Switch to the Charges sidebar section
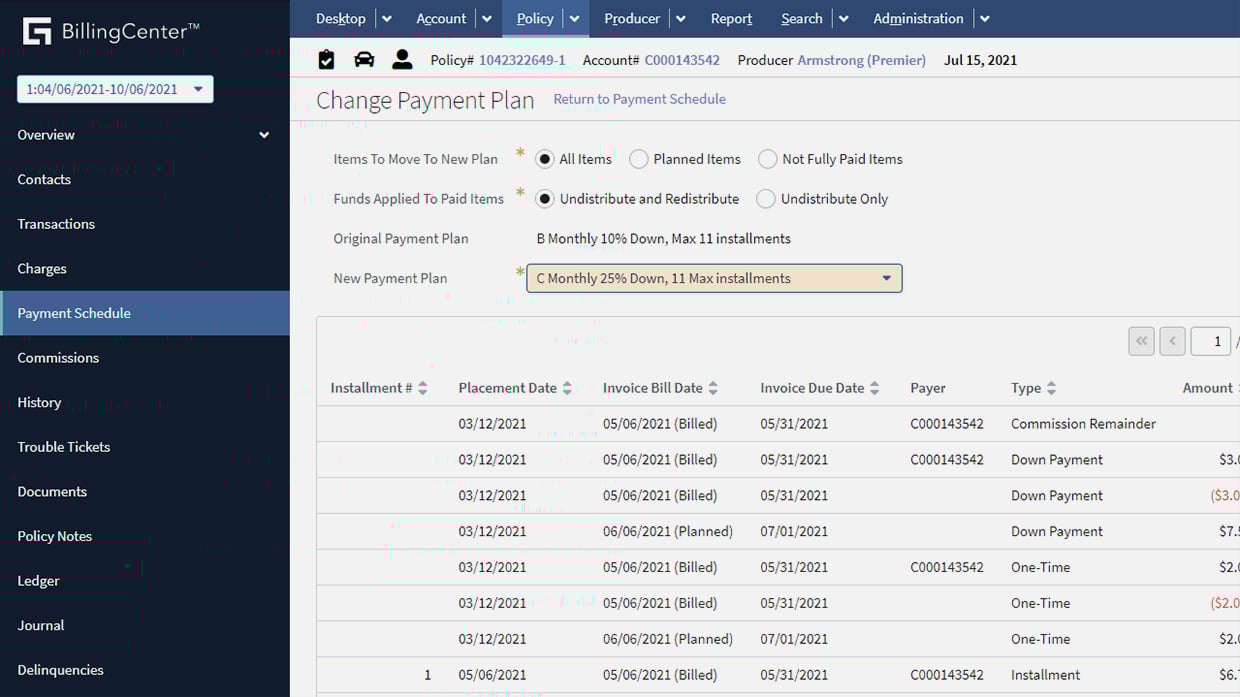This screenshot has height=697, width=1240. 42,268
